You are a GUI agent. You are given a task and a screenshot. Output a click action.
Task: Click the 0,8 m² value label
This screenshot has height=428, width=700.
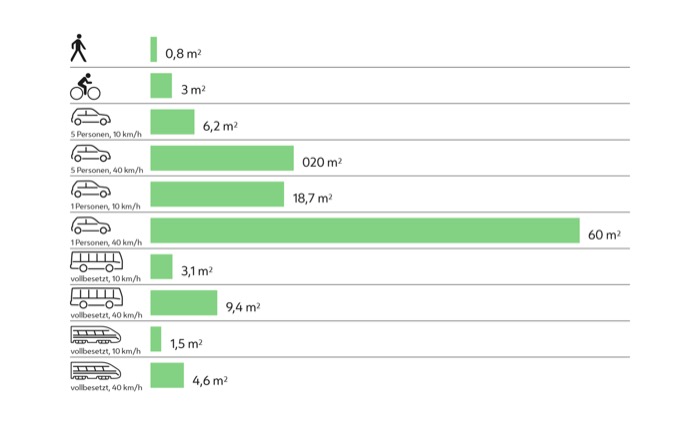(x=183, y=54)
